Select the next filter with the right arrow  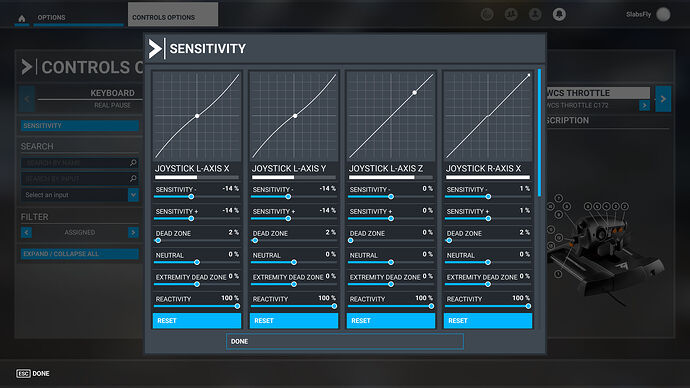pyautogui.click(x=133, y=232)
